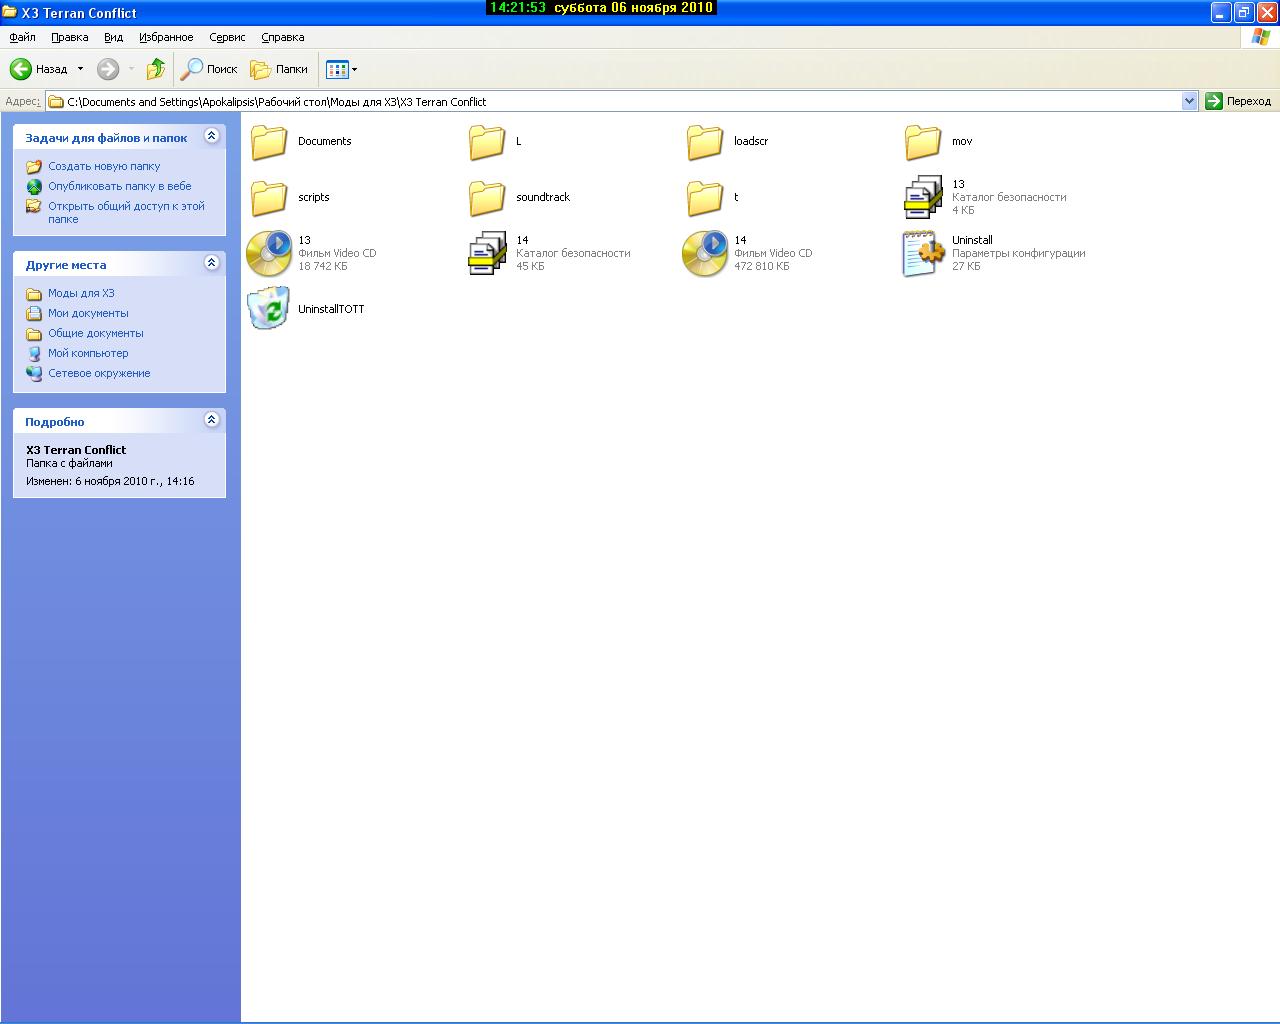Viewport: 1280px width, 1024px height.
Task: Select the 13 security catalog file icon
Action: click(923, 197)
